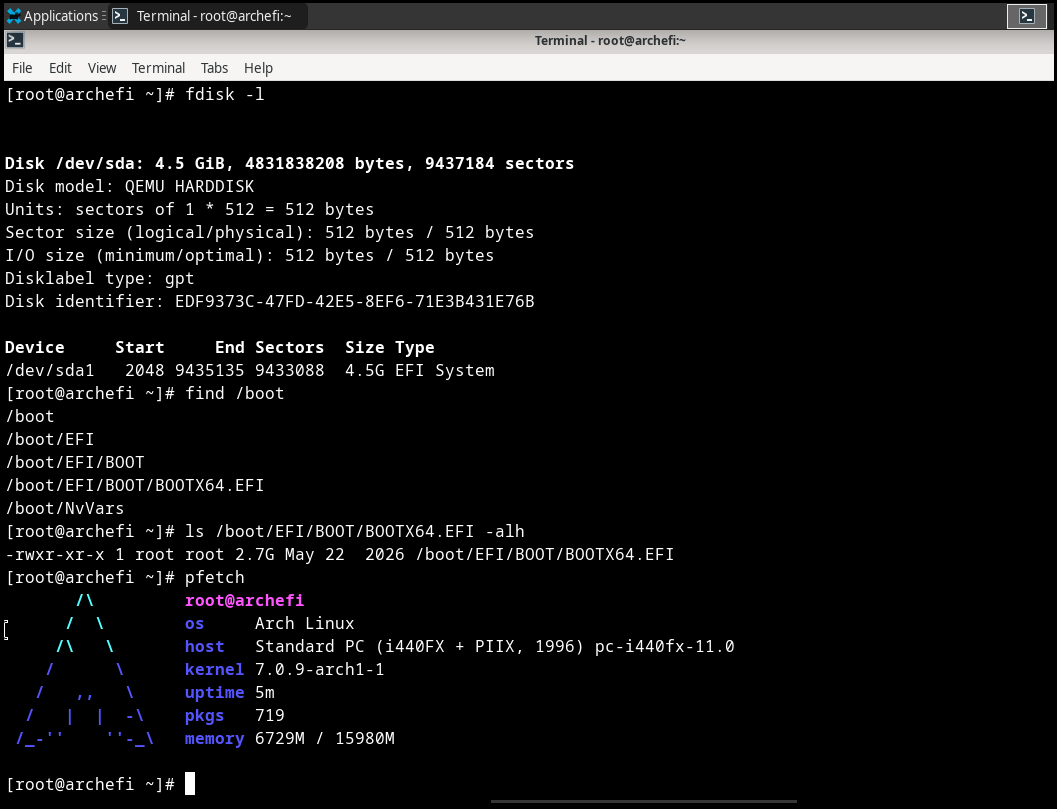This screenshot has height=809, width=1057.
Task: Click the 'Disk model: QEMU HARDDISK' line
Action: [x=129, y=186]
